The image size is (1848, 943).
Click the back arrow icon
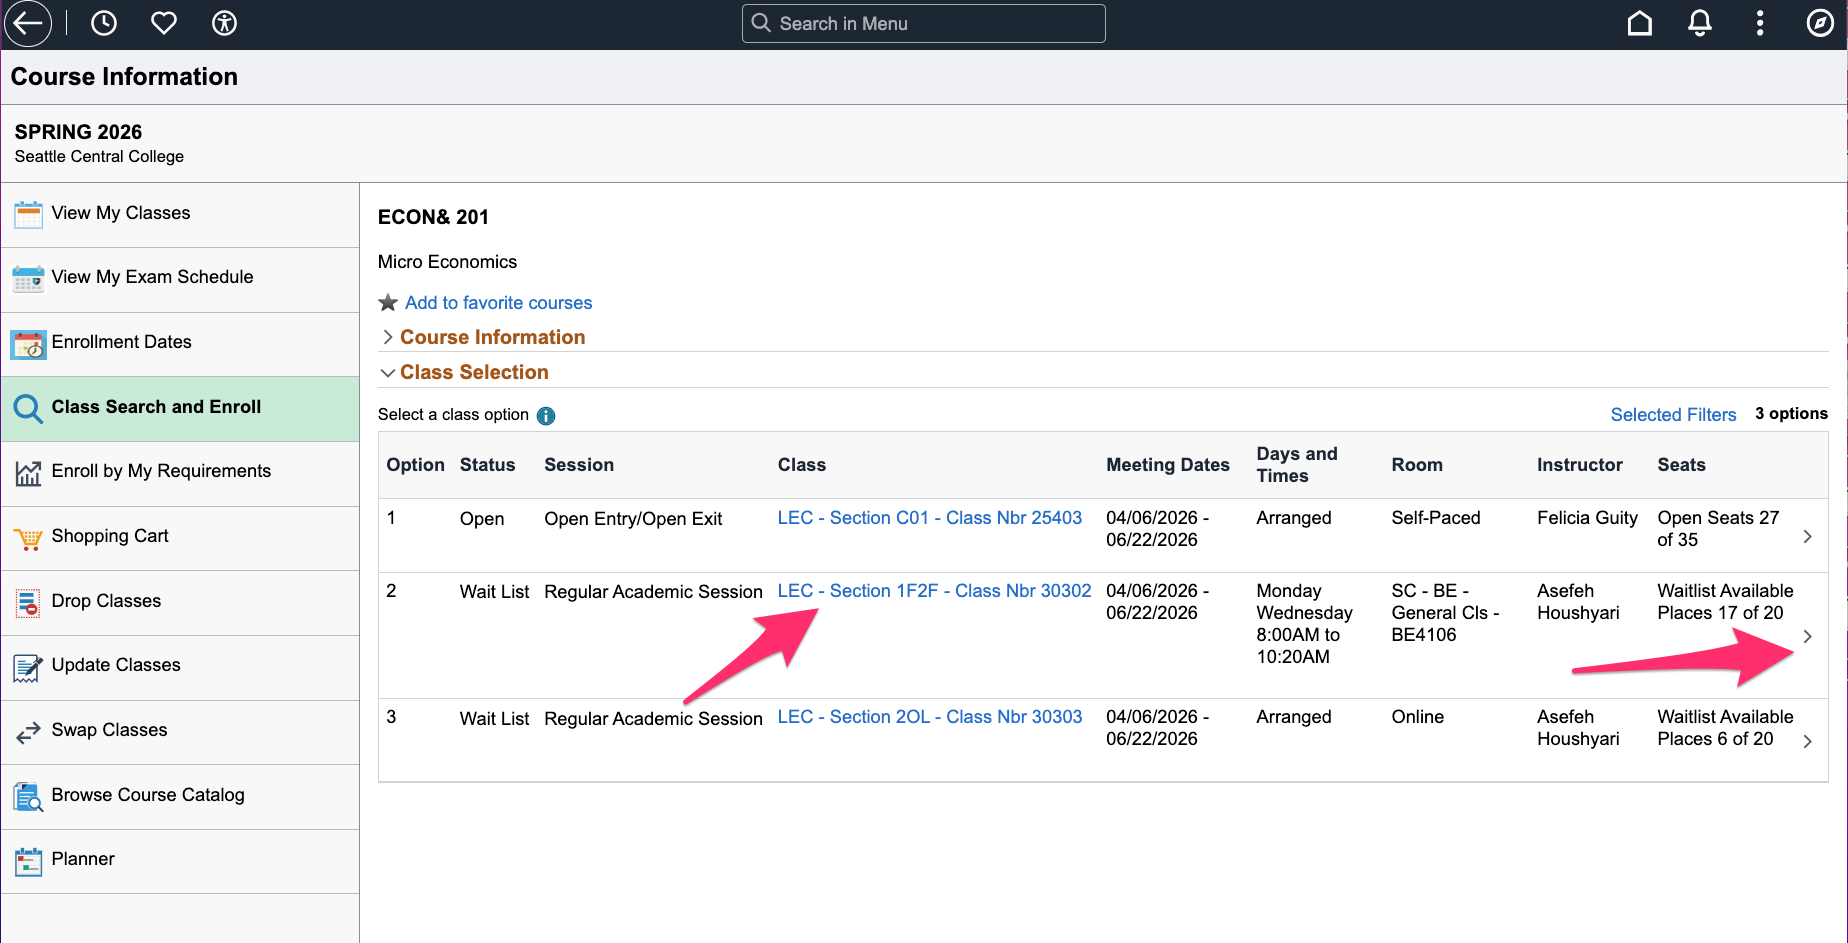(28, 23)
